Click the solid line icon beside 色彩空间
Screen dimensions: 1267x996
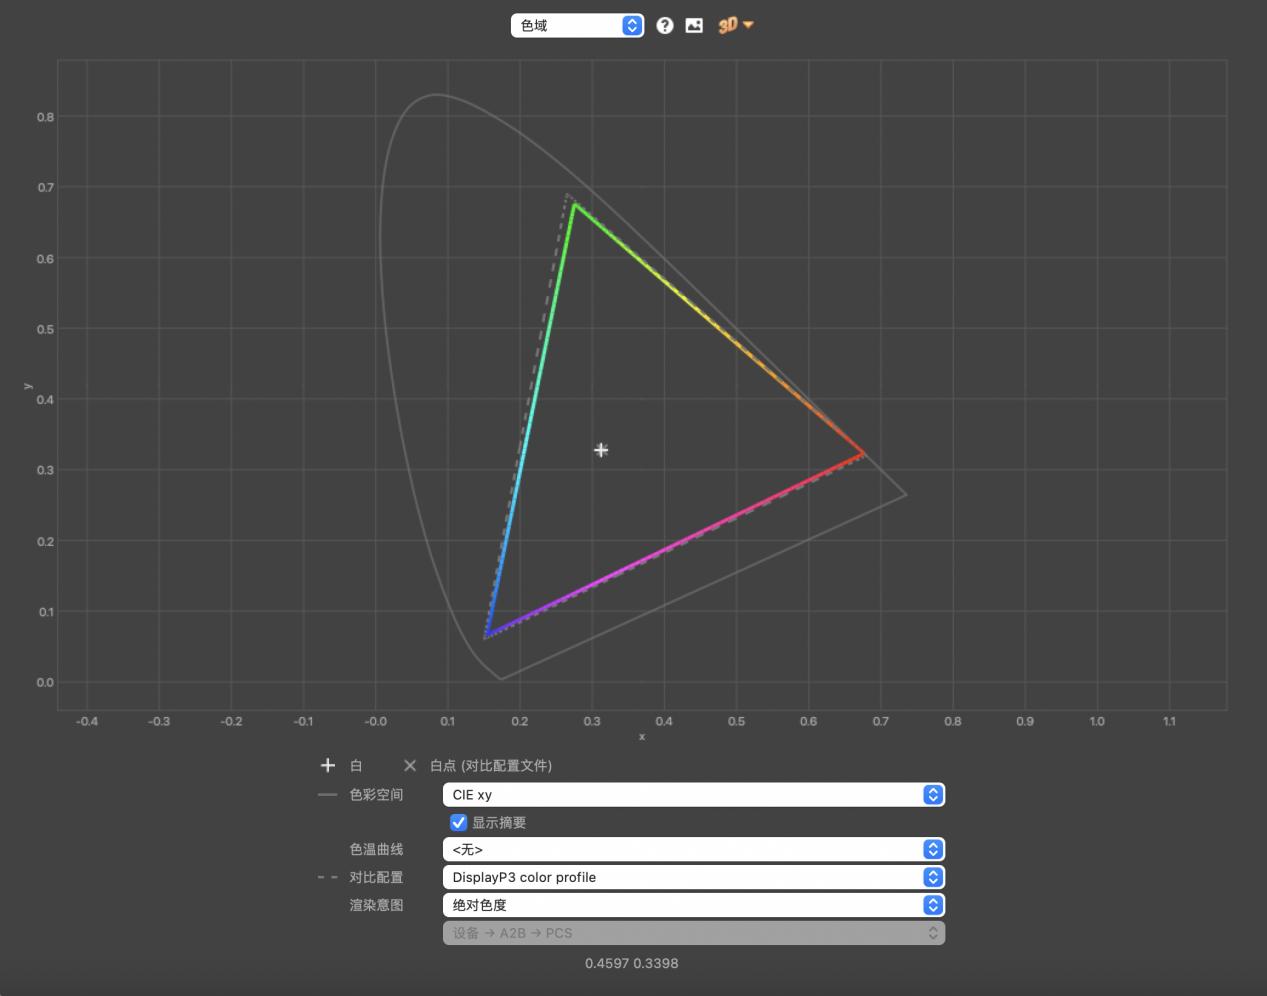(327, 795)
